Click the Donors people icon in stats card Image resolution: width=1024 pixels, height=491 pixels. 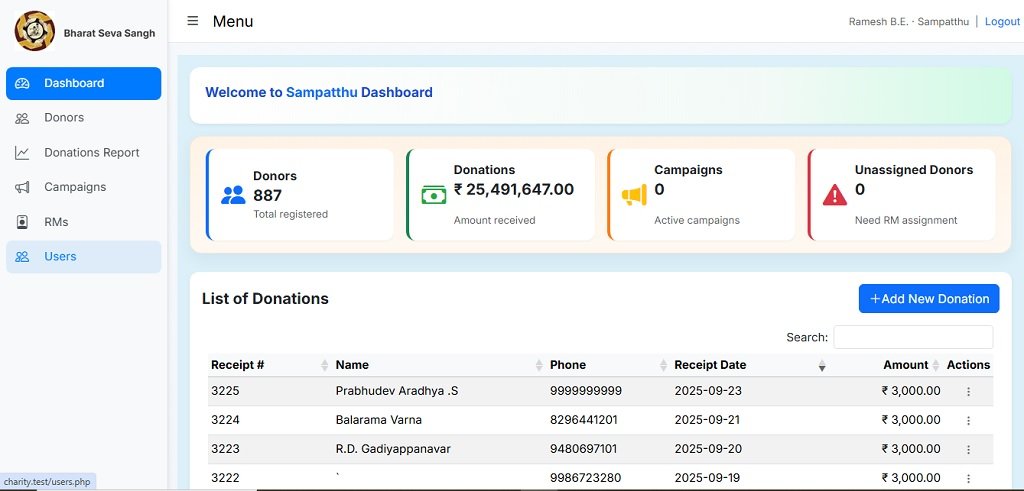tap(233, 195)
